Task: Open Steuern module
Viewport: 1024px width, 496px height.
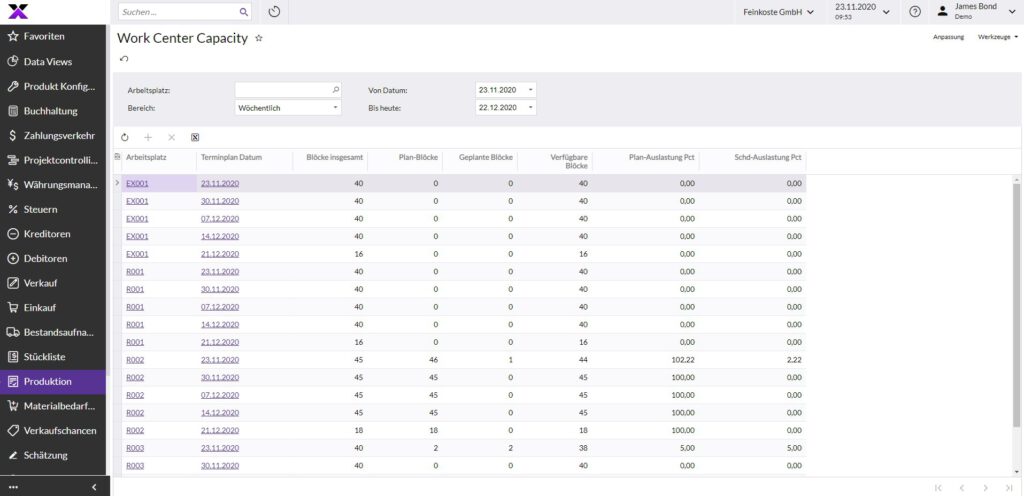Action: pos(53,209)
